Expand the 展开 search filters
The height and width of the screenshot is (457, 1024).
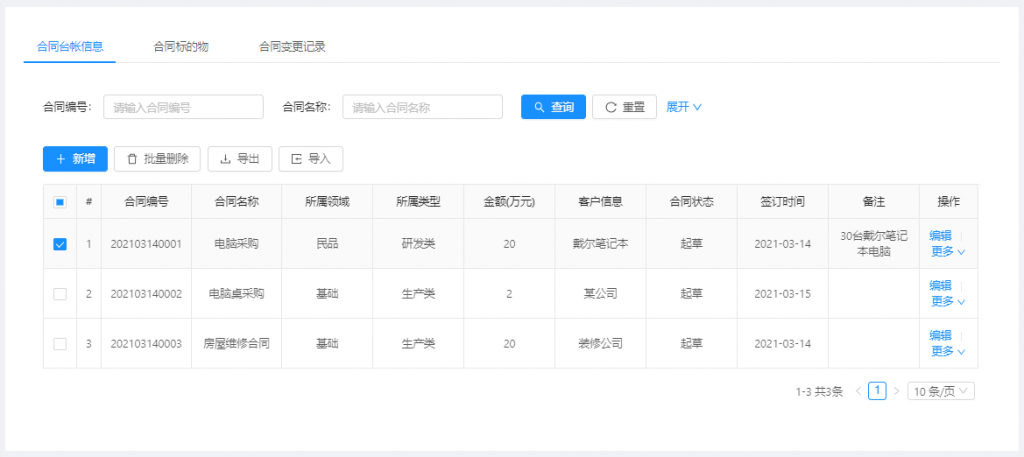[x=684, y=107]
